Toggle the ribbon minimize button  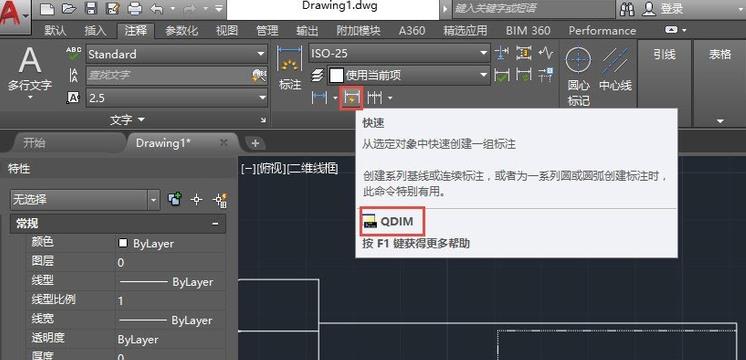click(x=671, y=30)
